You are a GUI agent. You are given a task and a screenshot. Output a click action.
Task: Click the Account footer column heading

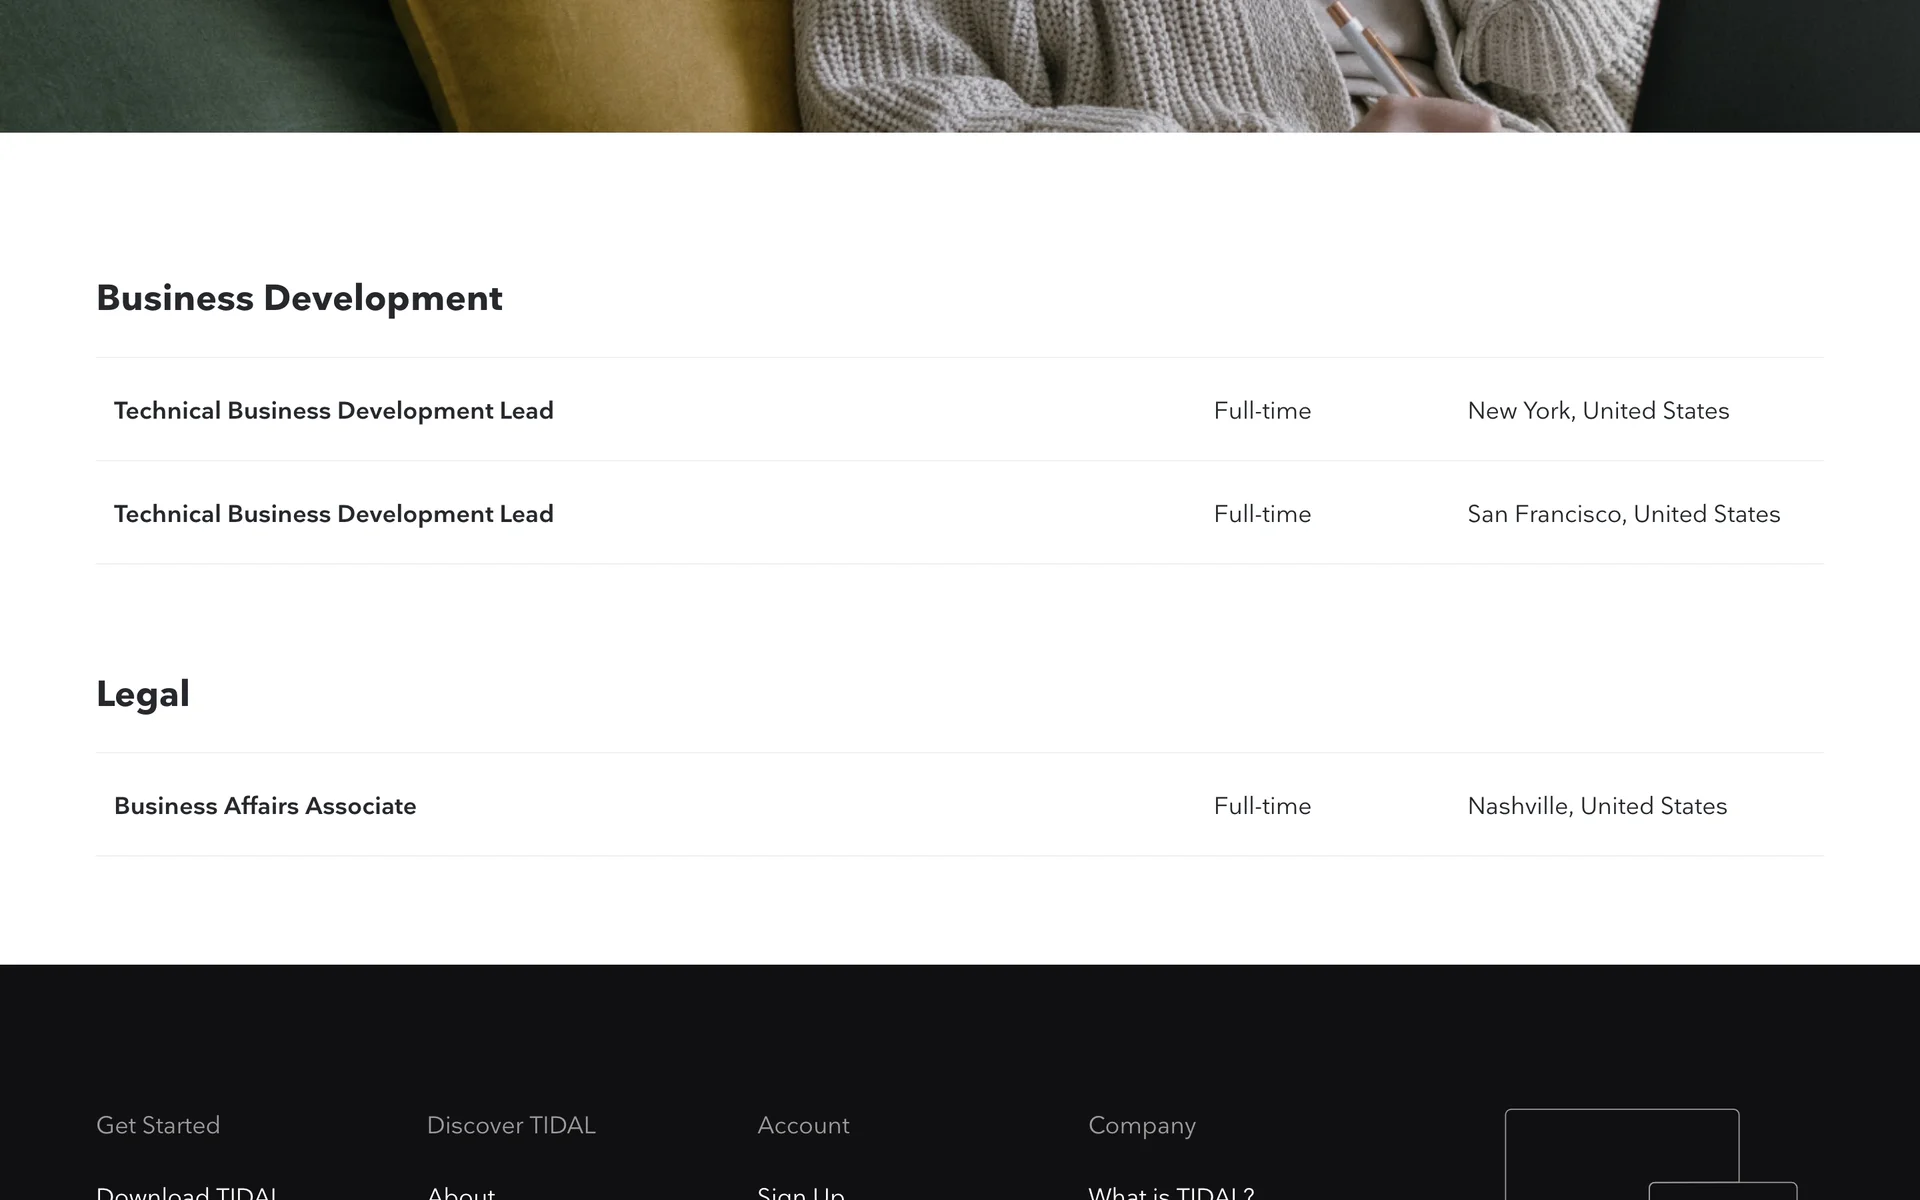tap(803, 1125)
